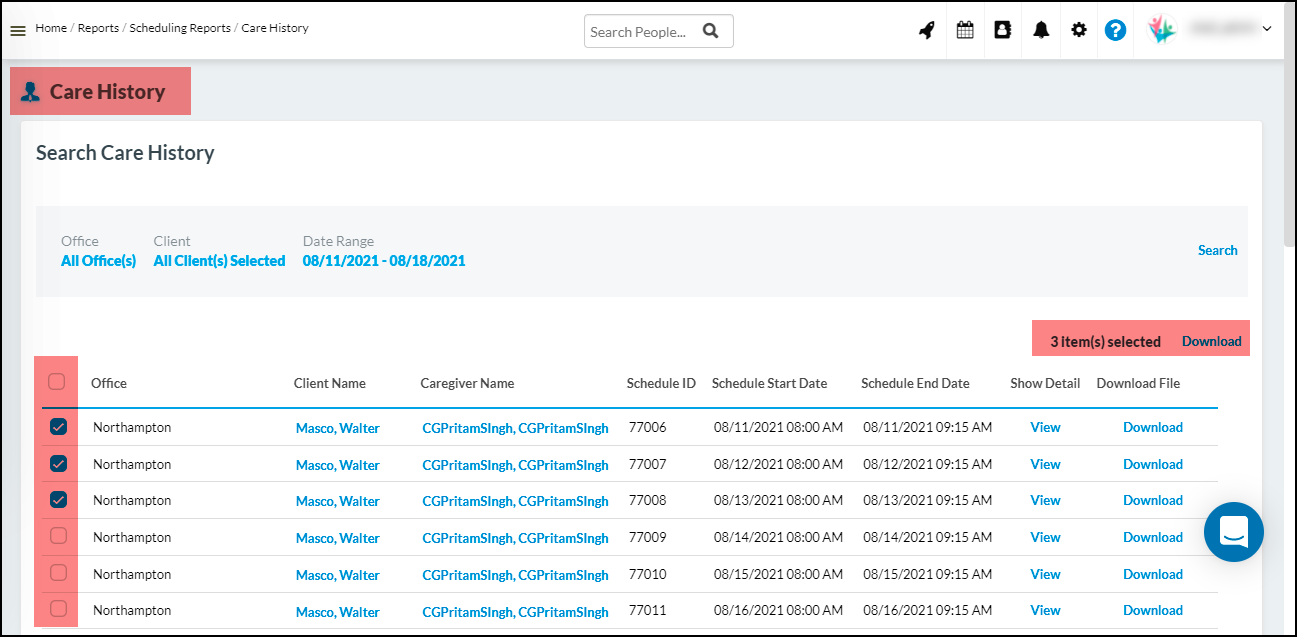Image resolution: width=1297 pixels, height=637 pixels.
Task: Click the magnifier icon in Search People
Action: 711,31
